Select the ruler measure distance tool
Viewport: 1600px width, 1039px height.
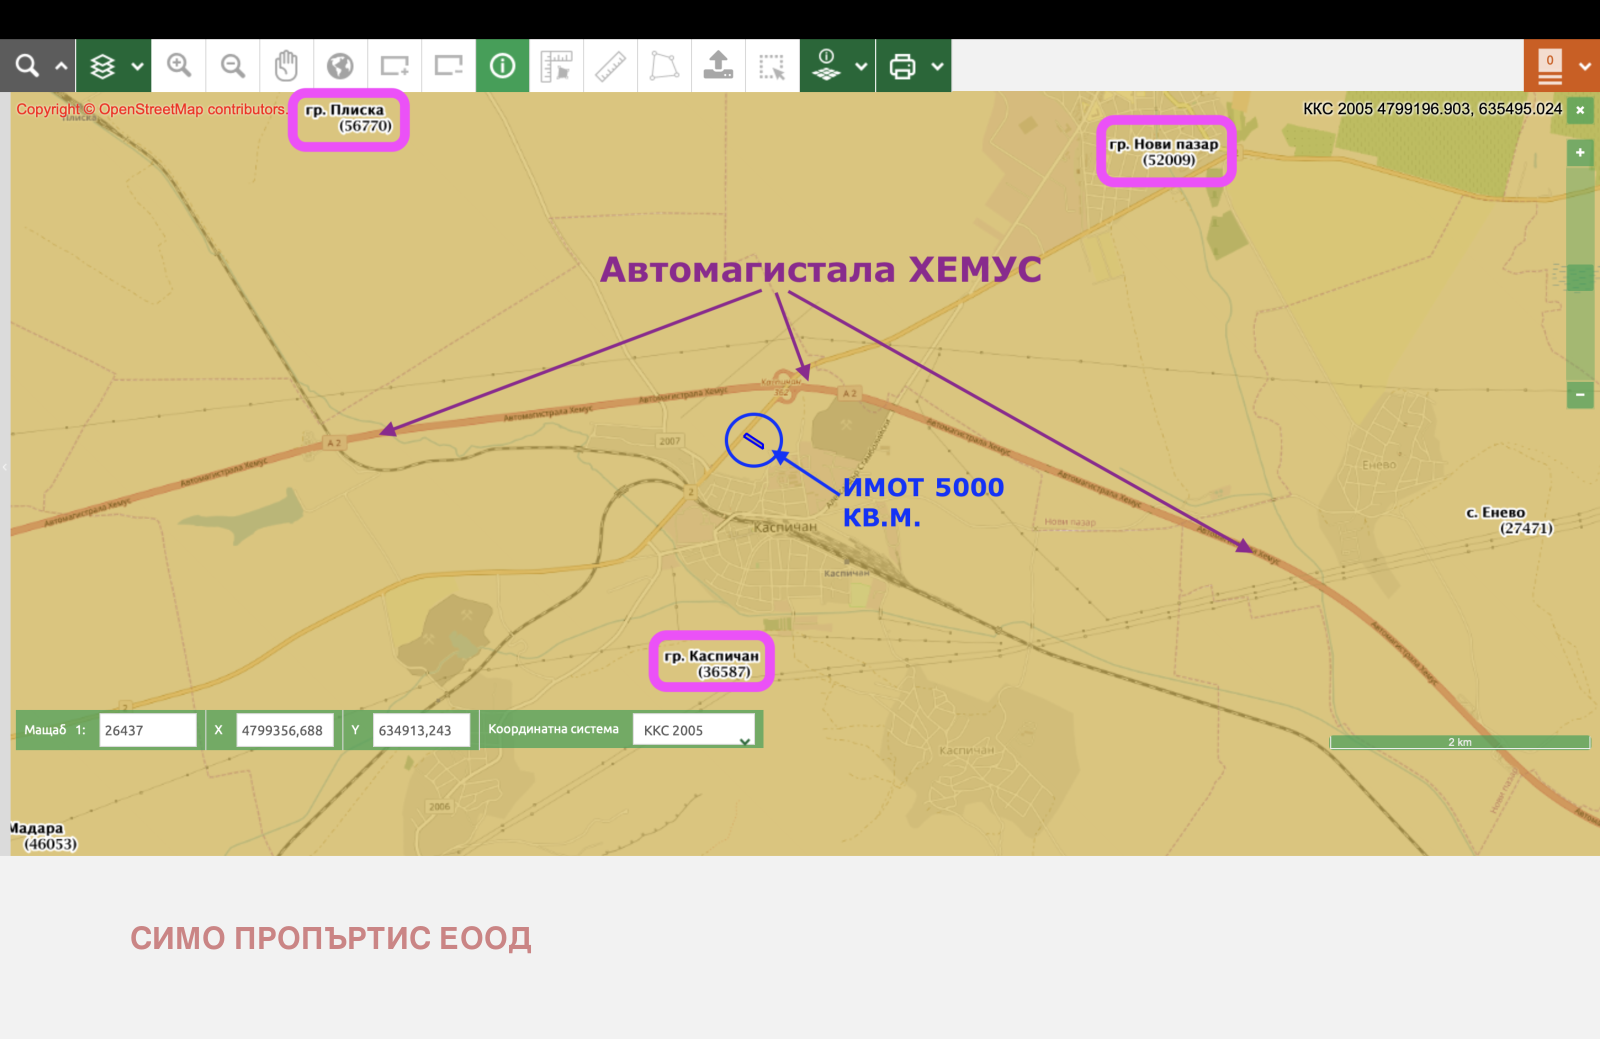click(x=610, y=66)
